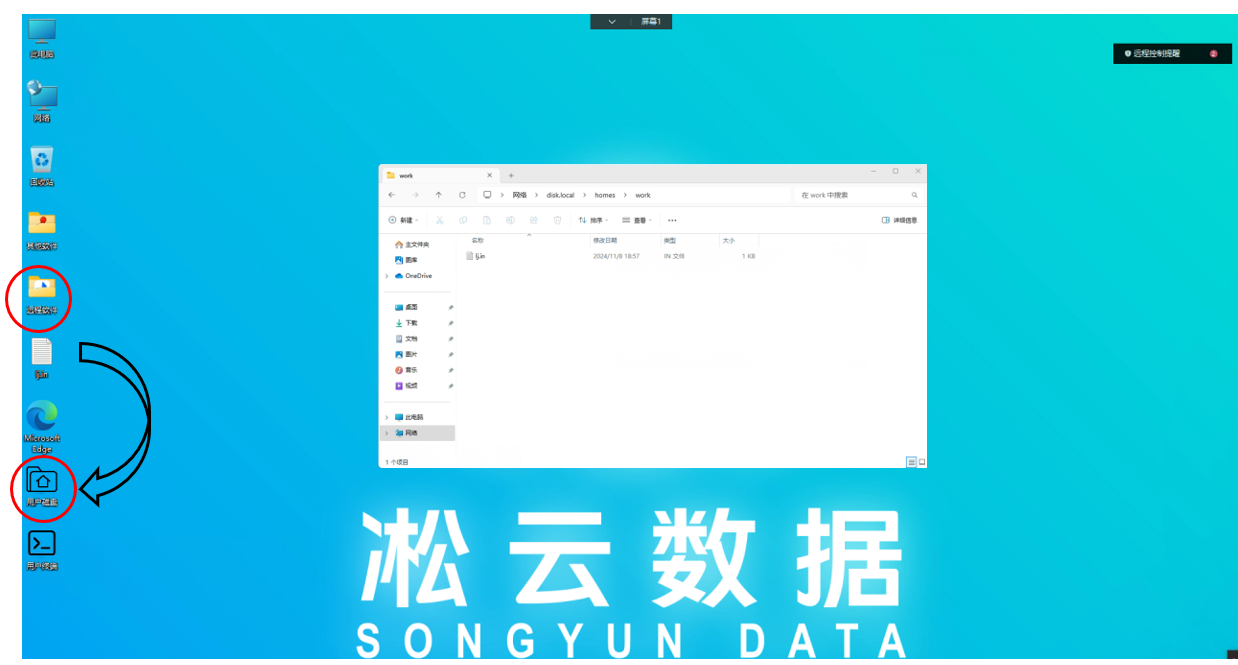Image resolution: width=1238 pixels, height=665 pixels.
Task: Toggle the details pane button
Action: 899,220
